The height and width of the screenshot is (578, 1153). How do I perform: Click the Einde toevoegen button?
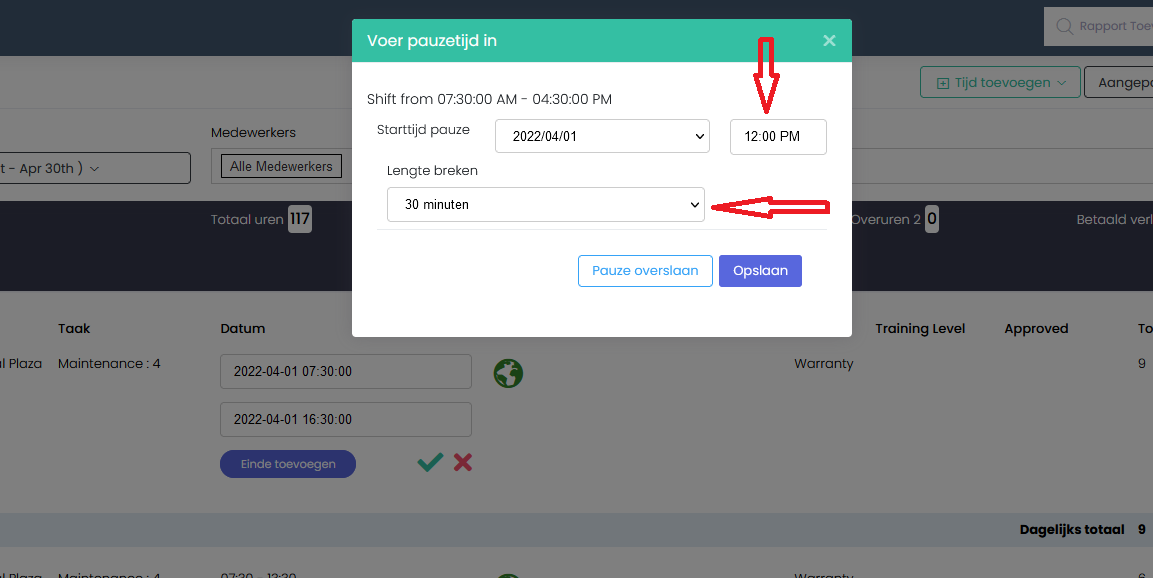pyautogui.click(x=288, y=464)
